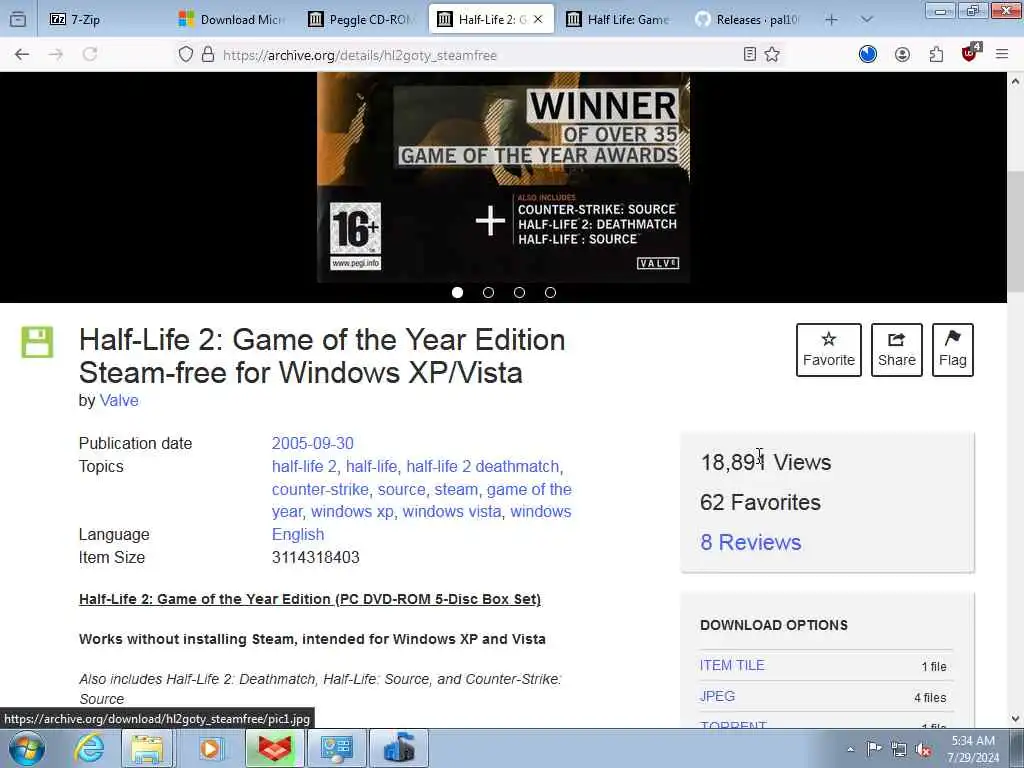Open the 8 Reviews link

(x=751, y=542)
